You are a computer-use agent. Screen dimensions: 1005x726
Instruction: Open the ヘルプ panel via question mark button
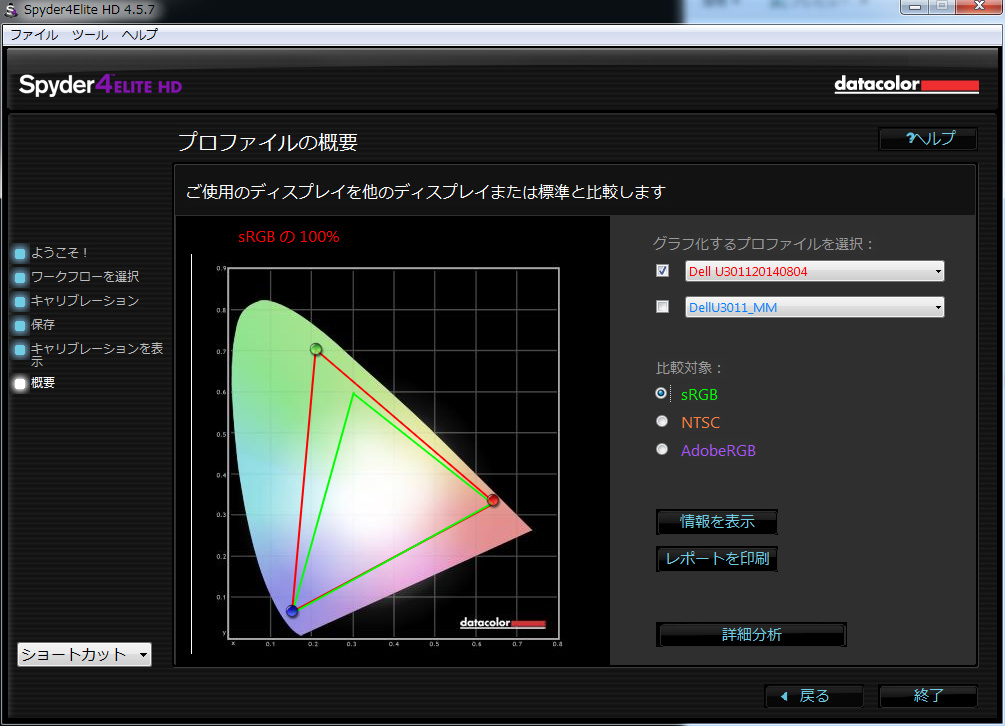pos(927,139)
